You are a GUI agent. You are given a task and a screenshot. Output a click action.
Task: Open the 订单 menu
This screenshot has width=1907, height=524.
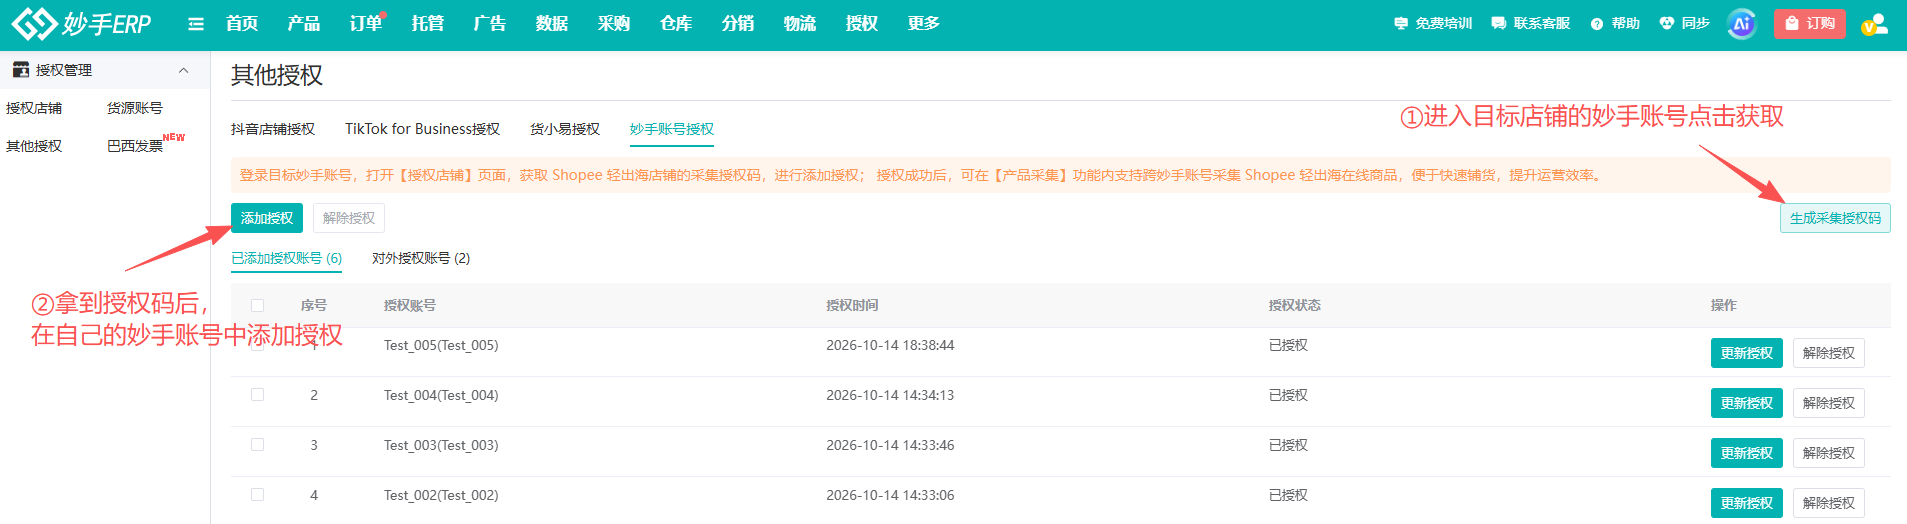(366, 23)
